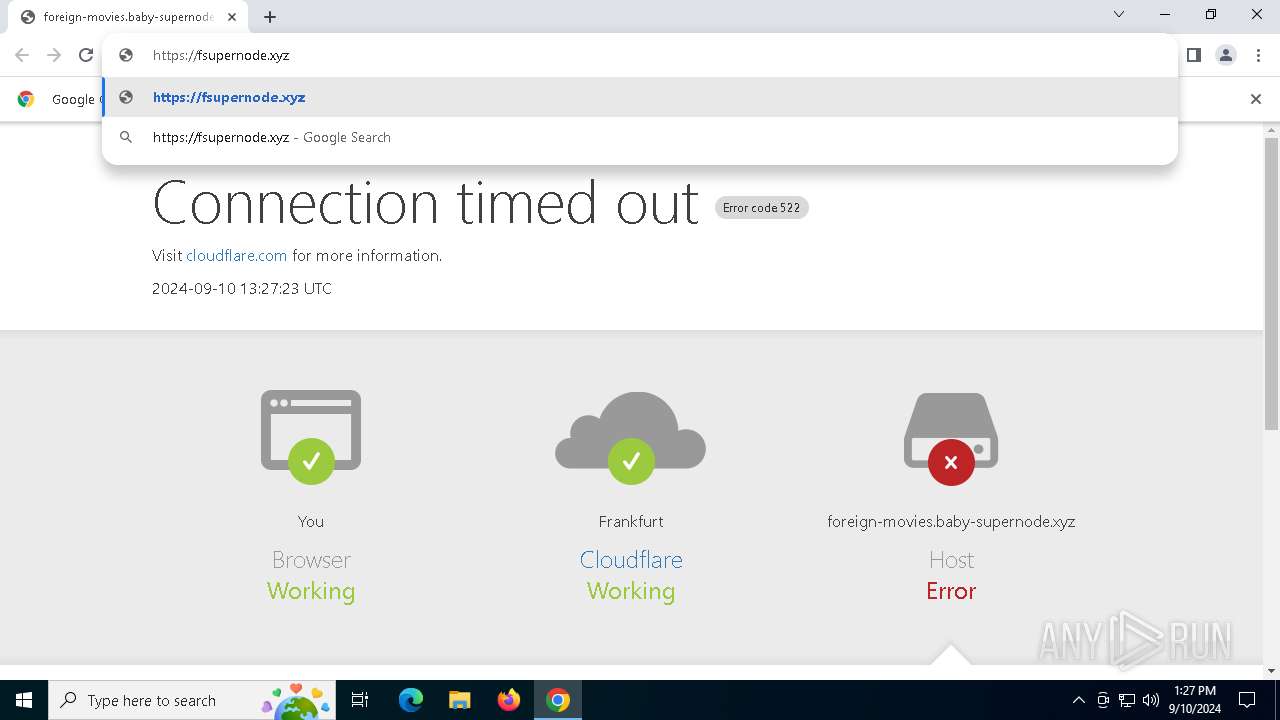Open a new tab with plus button

click(270, 17)
